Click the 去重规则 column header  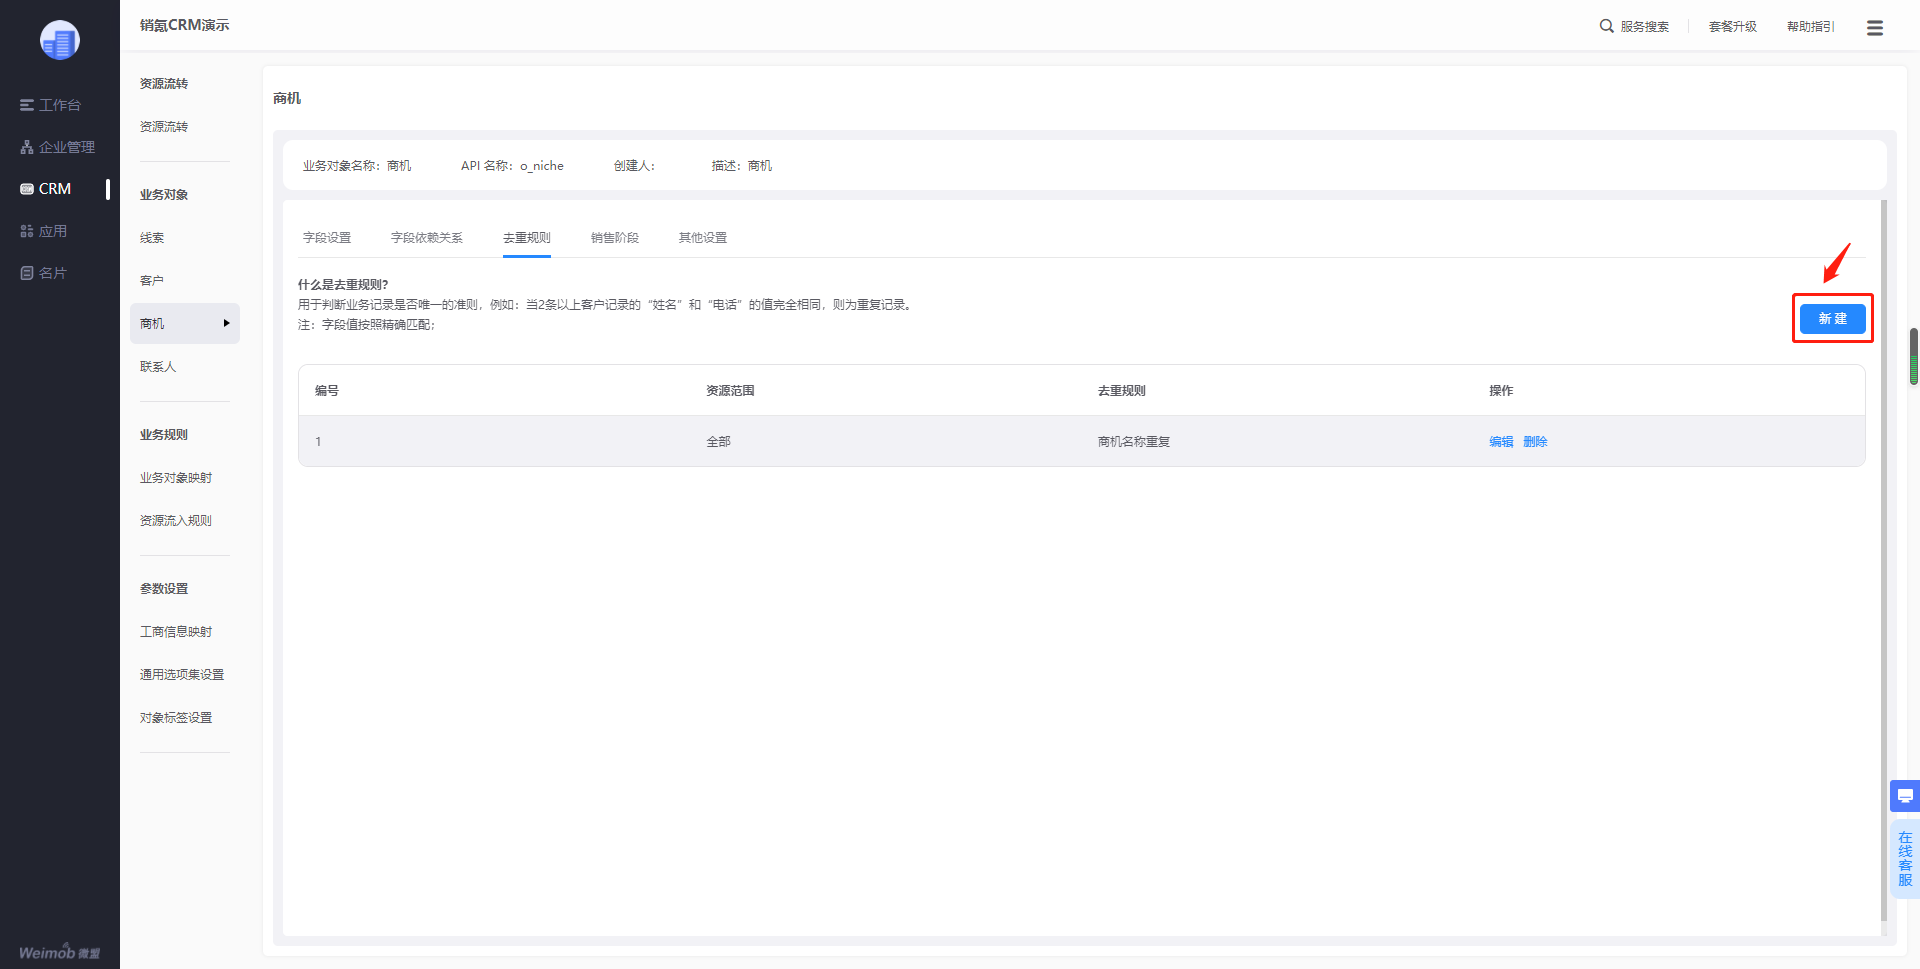pyautogui.click(x=1122, y=391)
